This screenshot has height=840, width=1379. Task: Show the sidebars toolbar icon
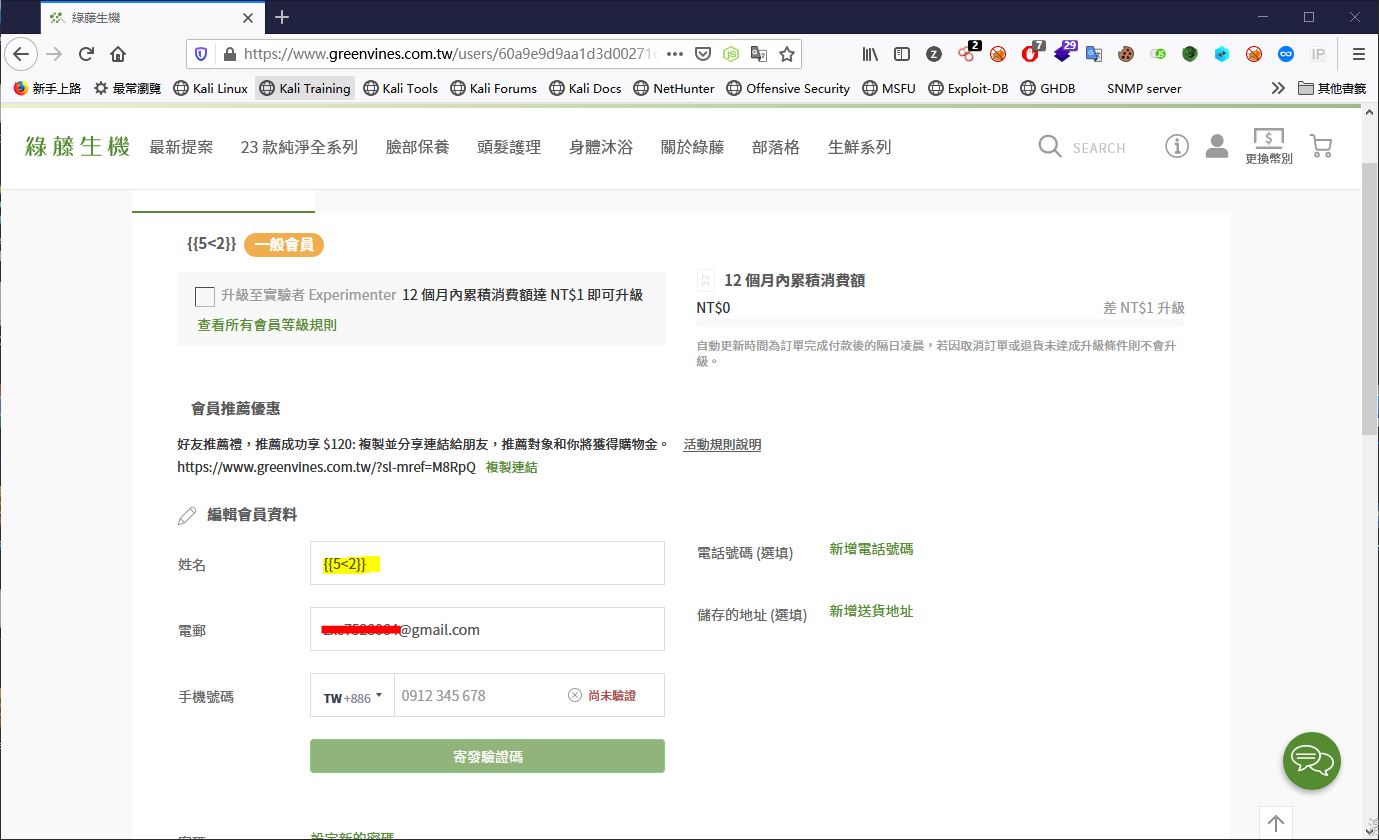pyautogui.click(x=902, y=54)
